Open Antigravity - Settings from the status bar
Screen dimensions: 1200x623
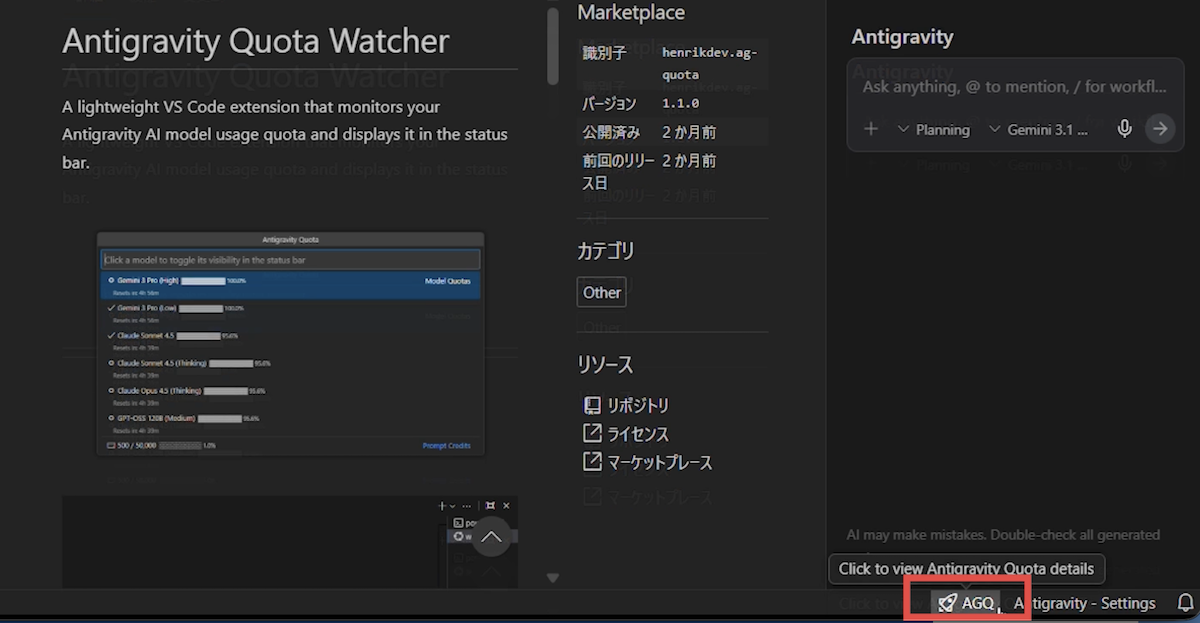coord(1084,603)
